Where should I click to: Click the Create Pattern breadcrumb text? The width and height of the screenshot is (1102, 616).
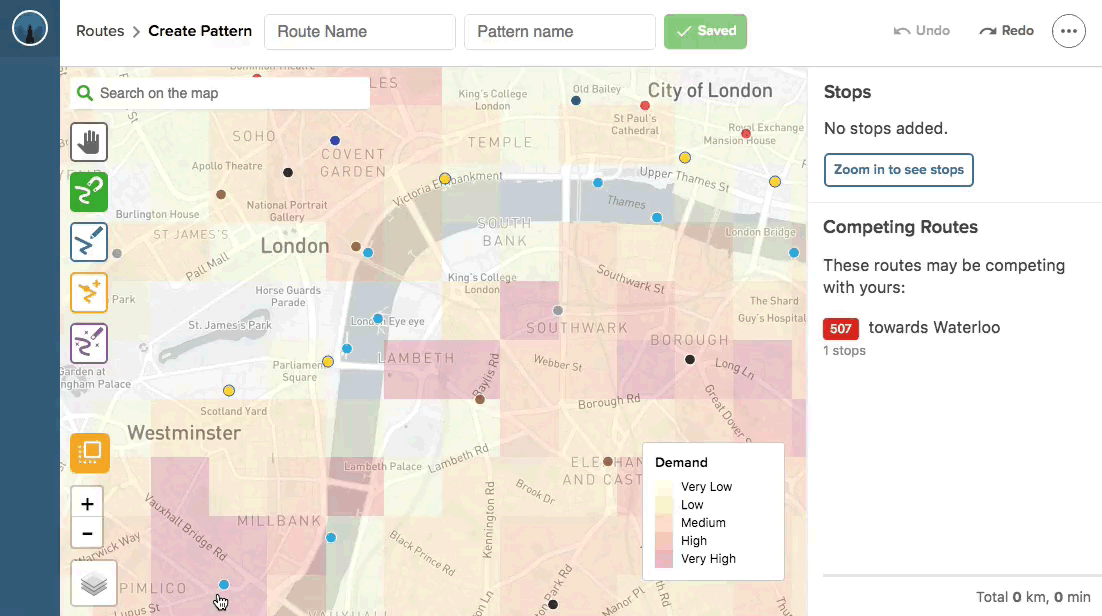200,31
